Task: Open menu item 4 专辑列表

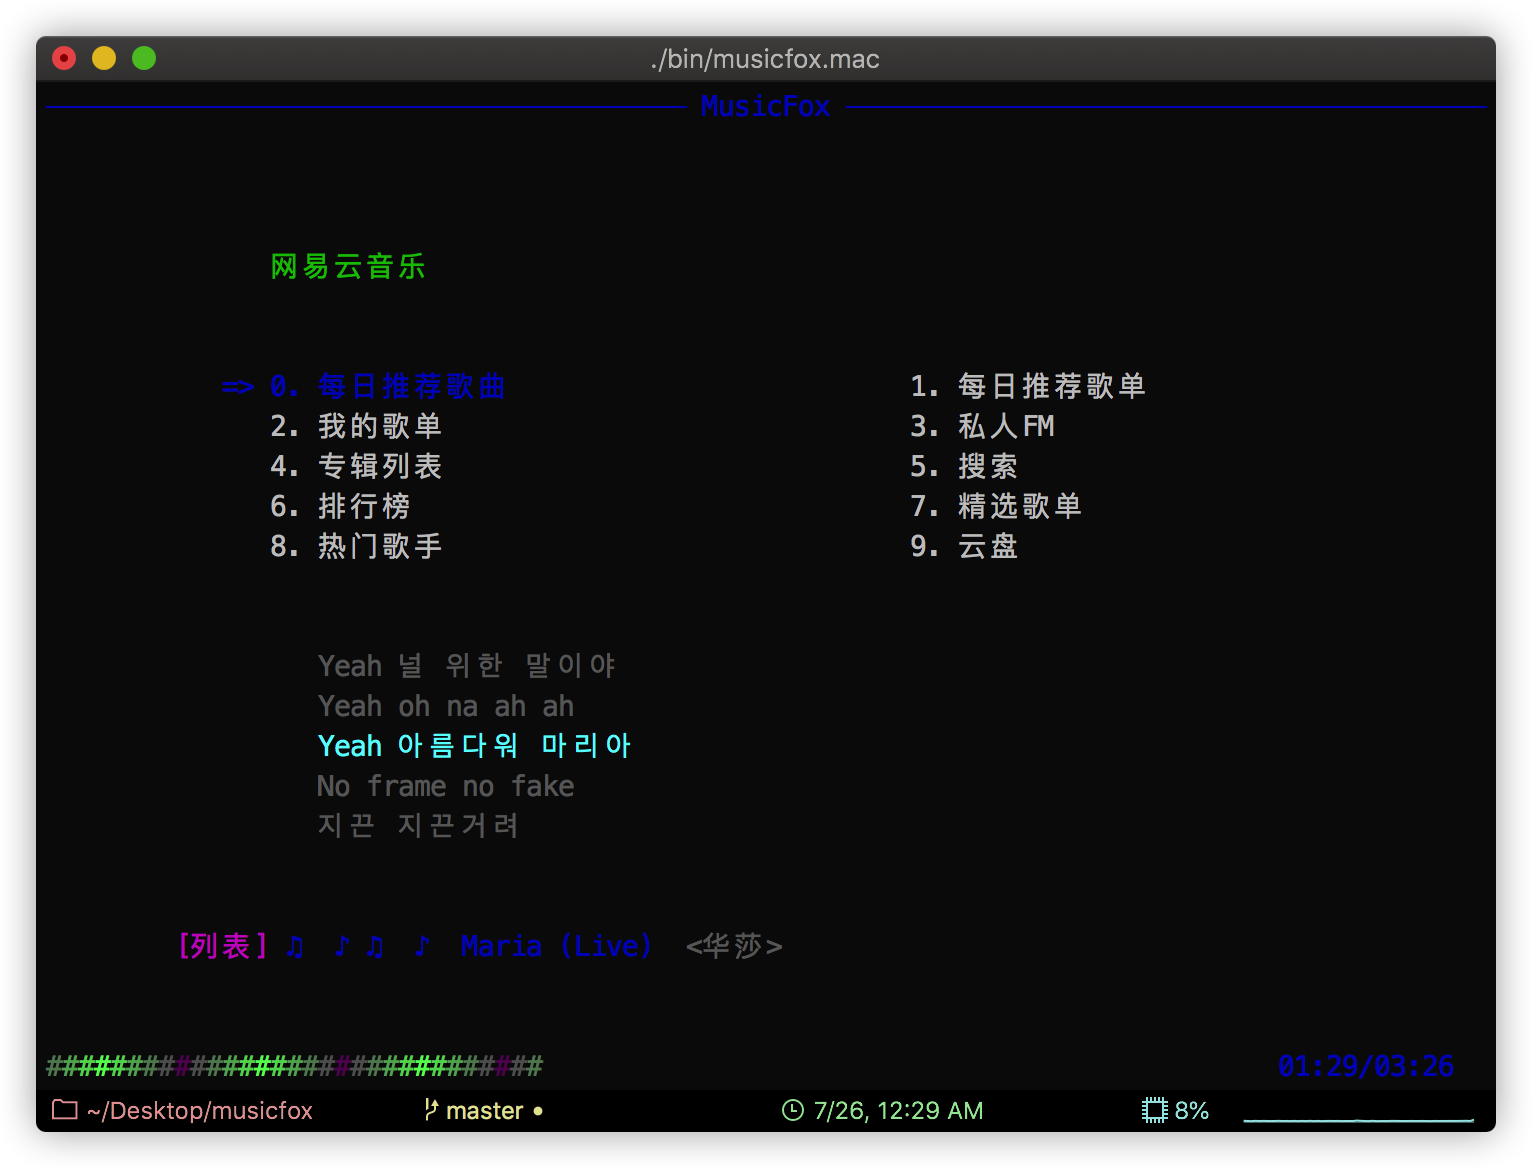Action: tap(355, 466)
